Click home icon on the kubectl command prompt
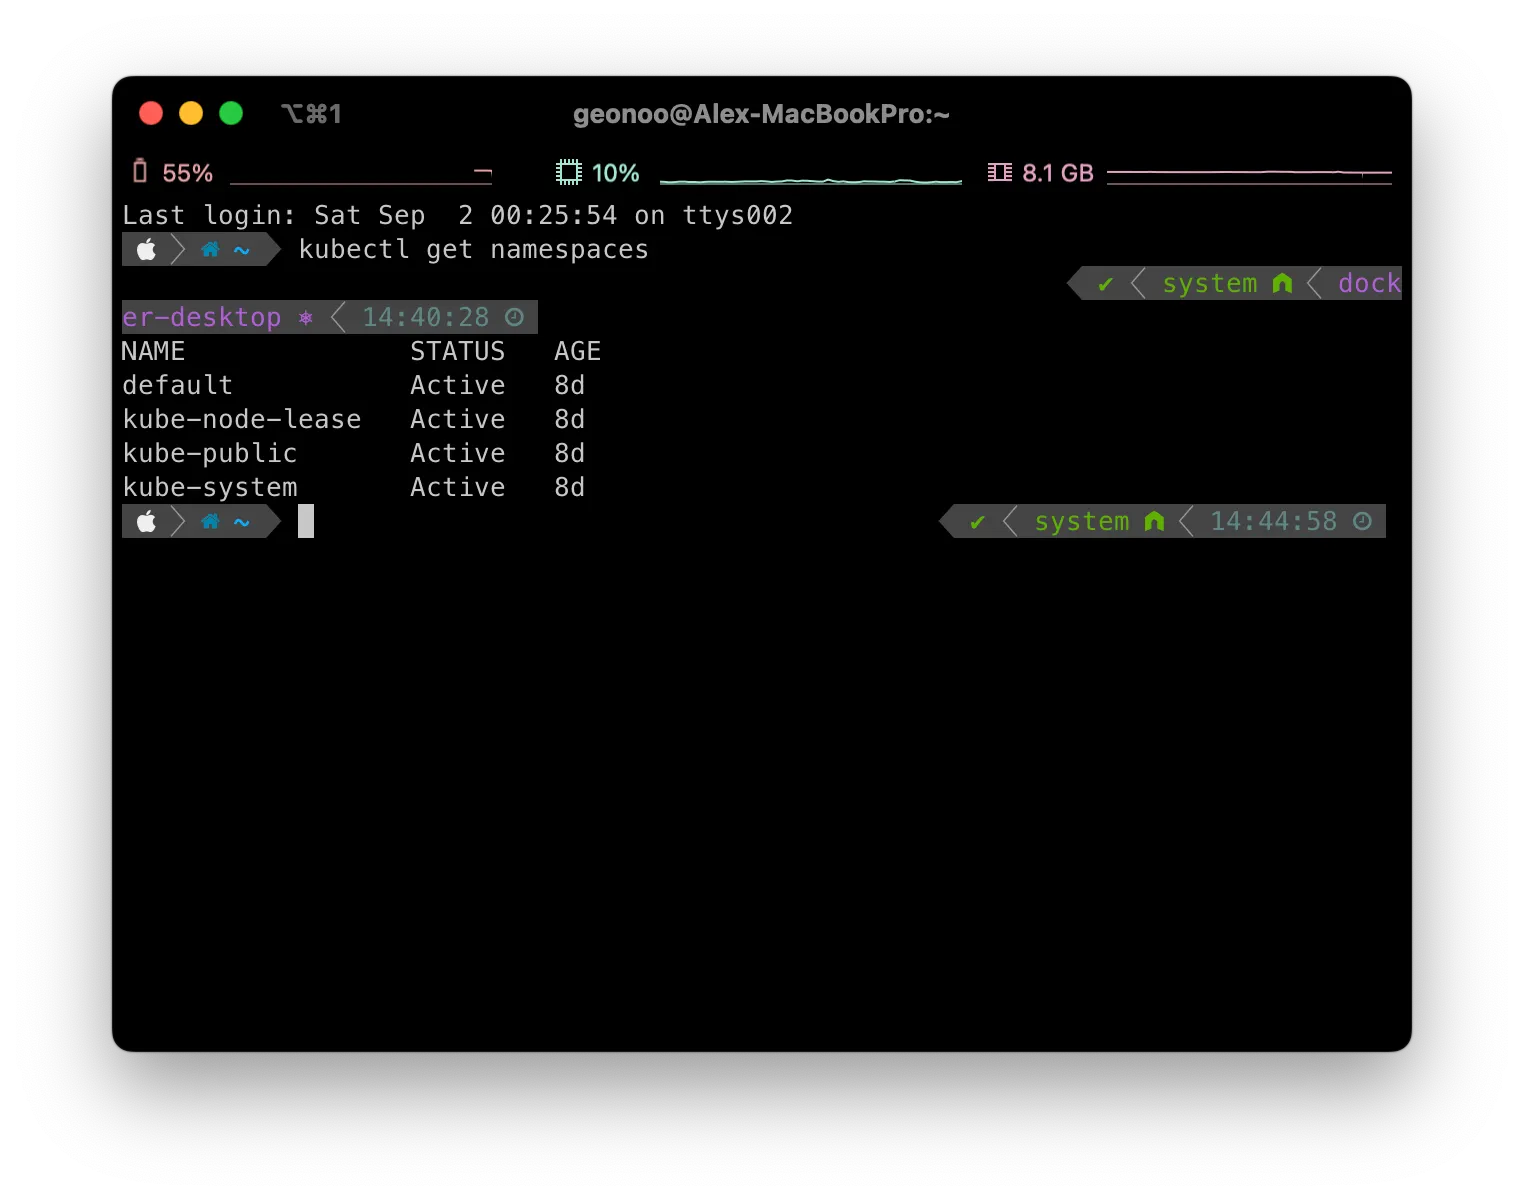 coord(210,249)
